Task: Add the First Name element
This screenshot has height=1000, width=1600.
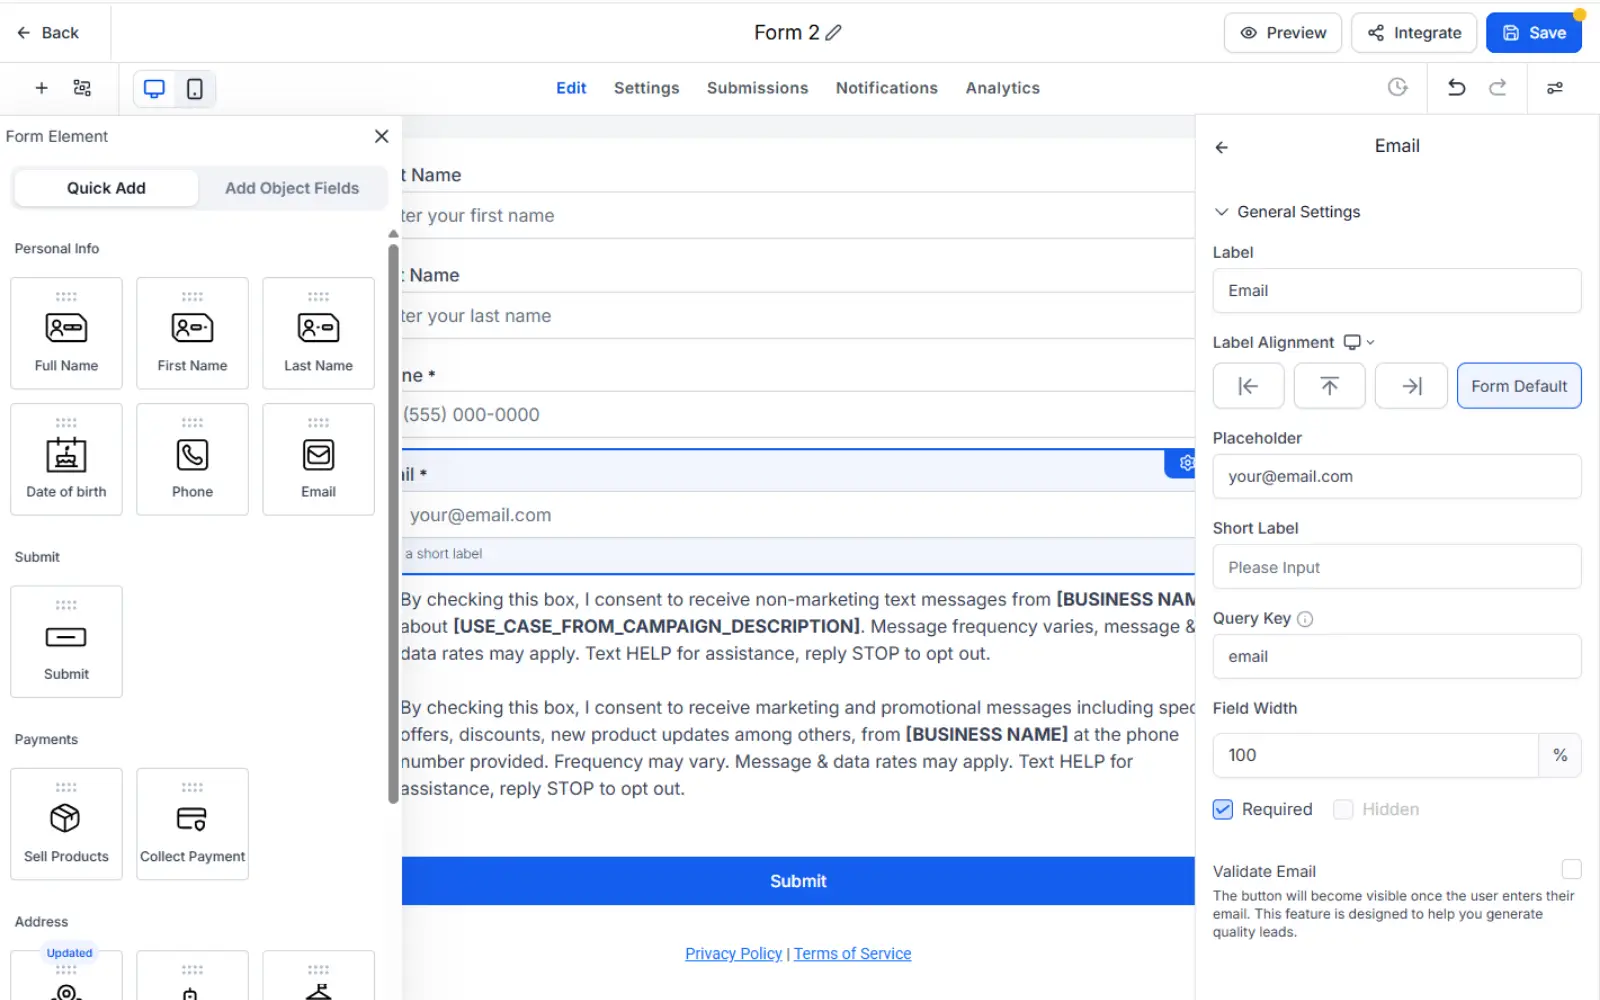Action: coord(192,333)
